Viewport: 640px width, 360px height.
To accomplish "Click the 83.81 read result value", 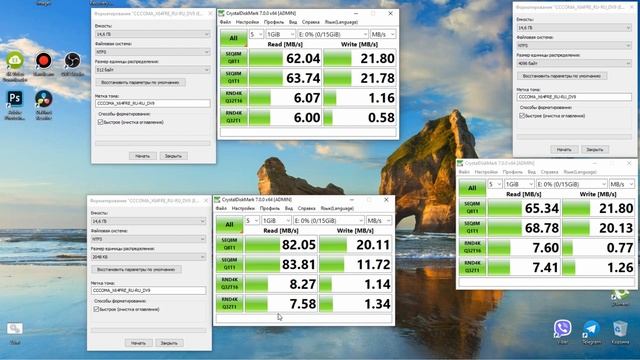I will (299, 264).
